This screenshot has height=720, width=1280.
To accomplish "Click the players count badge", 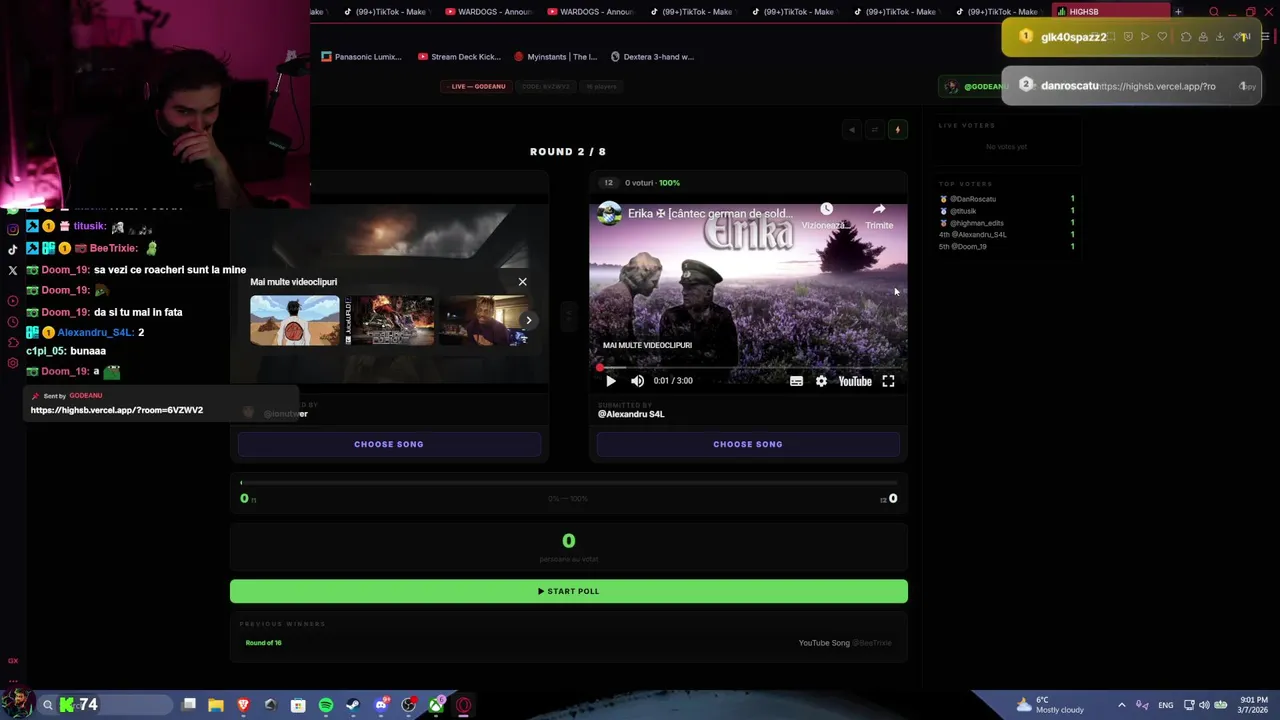I will tap(602, 87).
